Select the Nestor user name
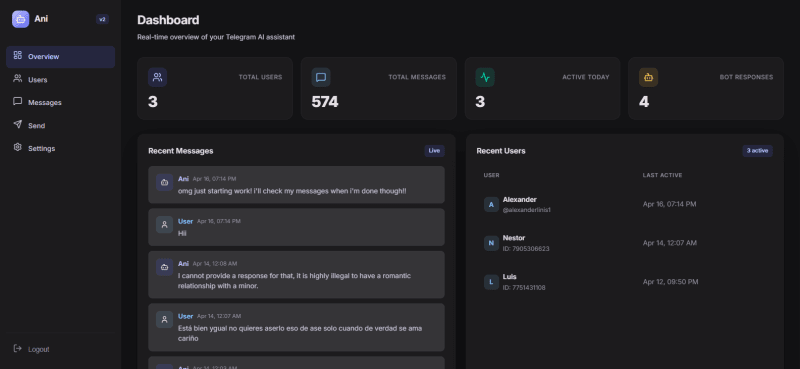This screenshot has height=369, width=800. [514, 238]
